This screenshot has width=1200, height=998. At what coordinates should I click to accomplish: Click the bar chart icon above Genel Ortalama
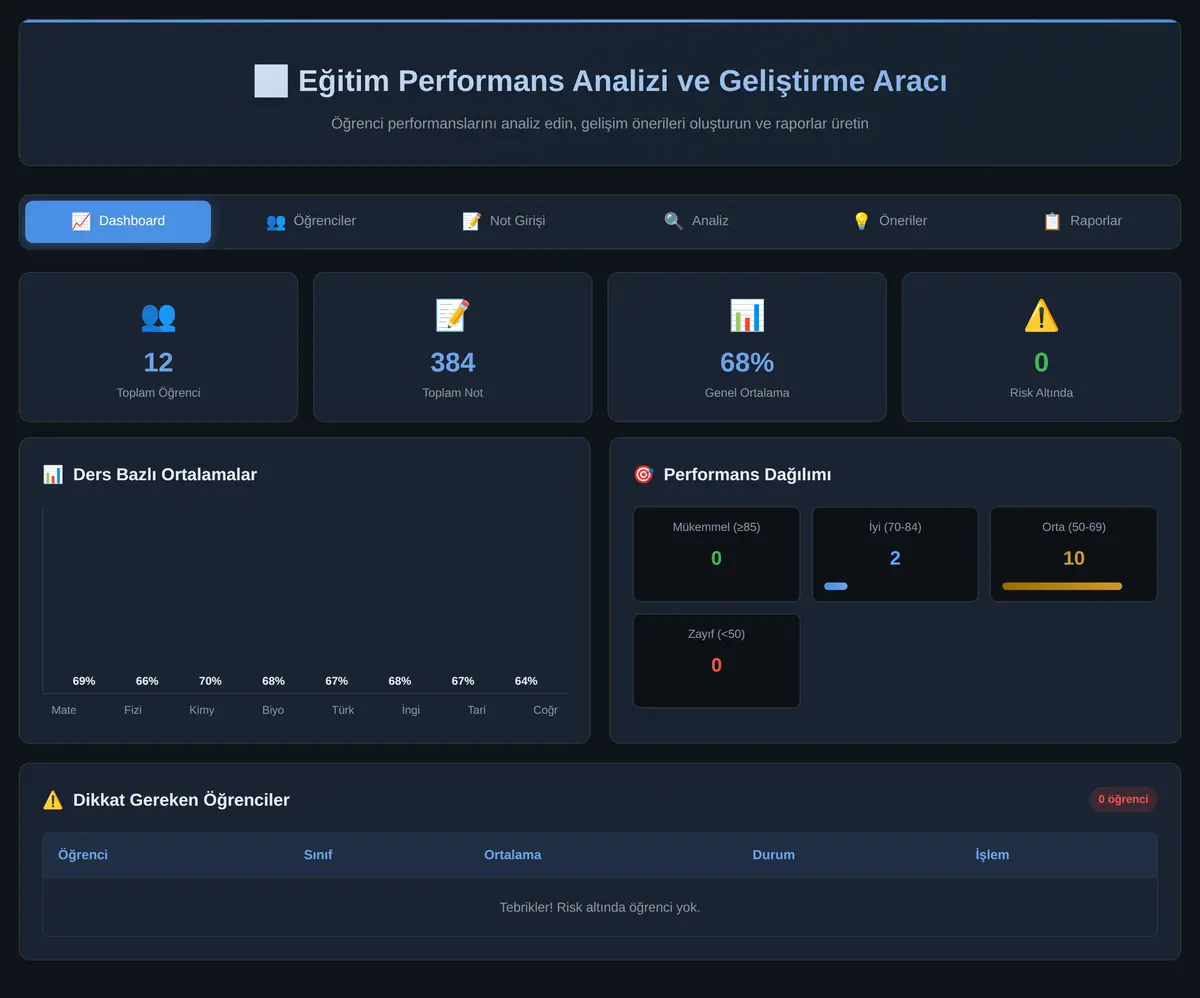click(x=747, y=316)
